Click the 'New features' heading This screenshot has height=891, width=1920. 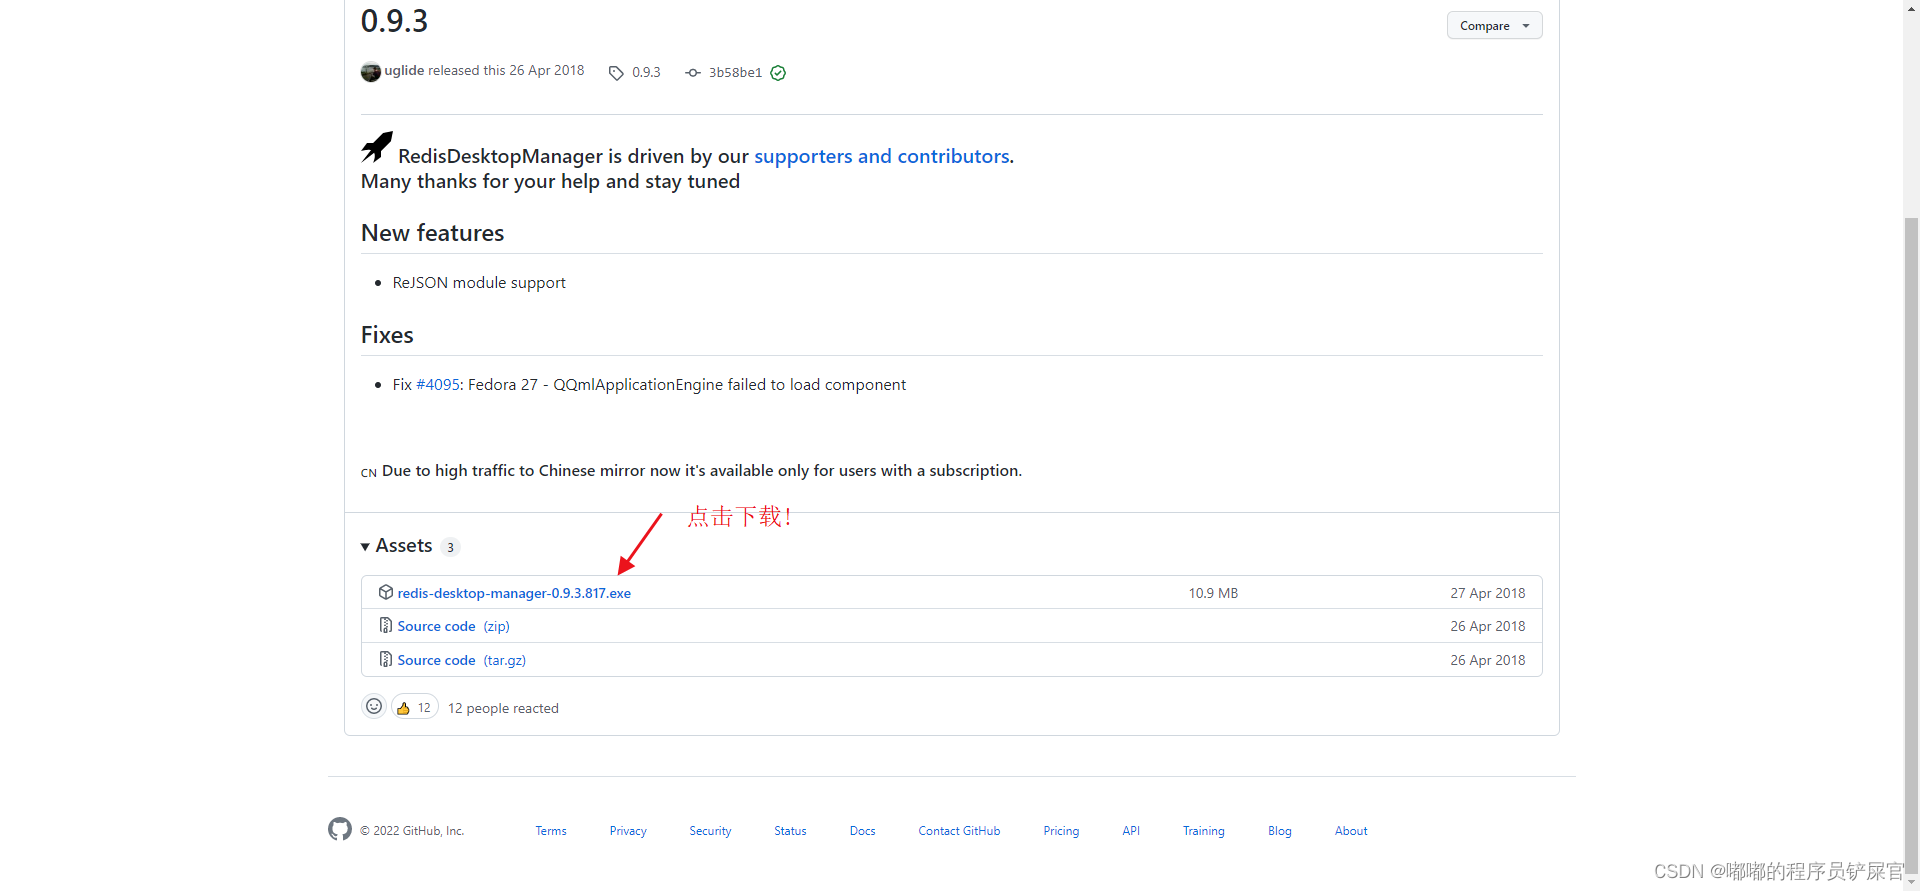coord(433,233)
